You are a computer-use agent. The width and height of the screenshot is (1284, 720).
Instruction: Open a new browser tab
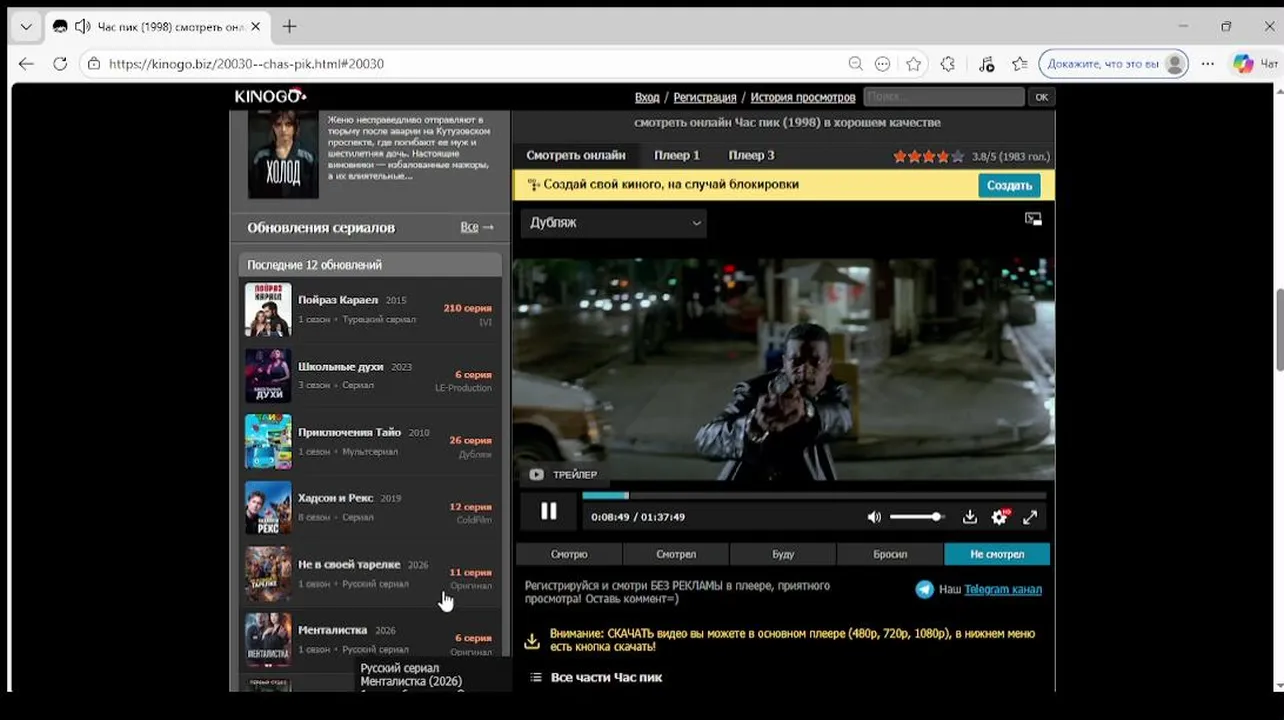click(x=289, y=26)
